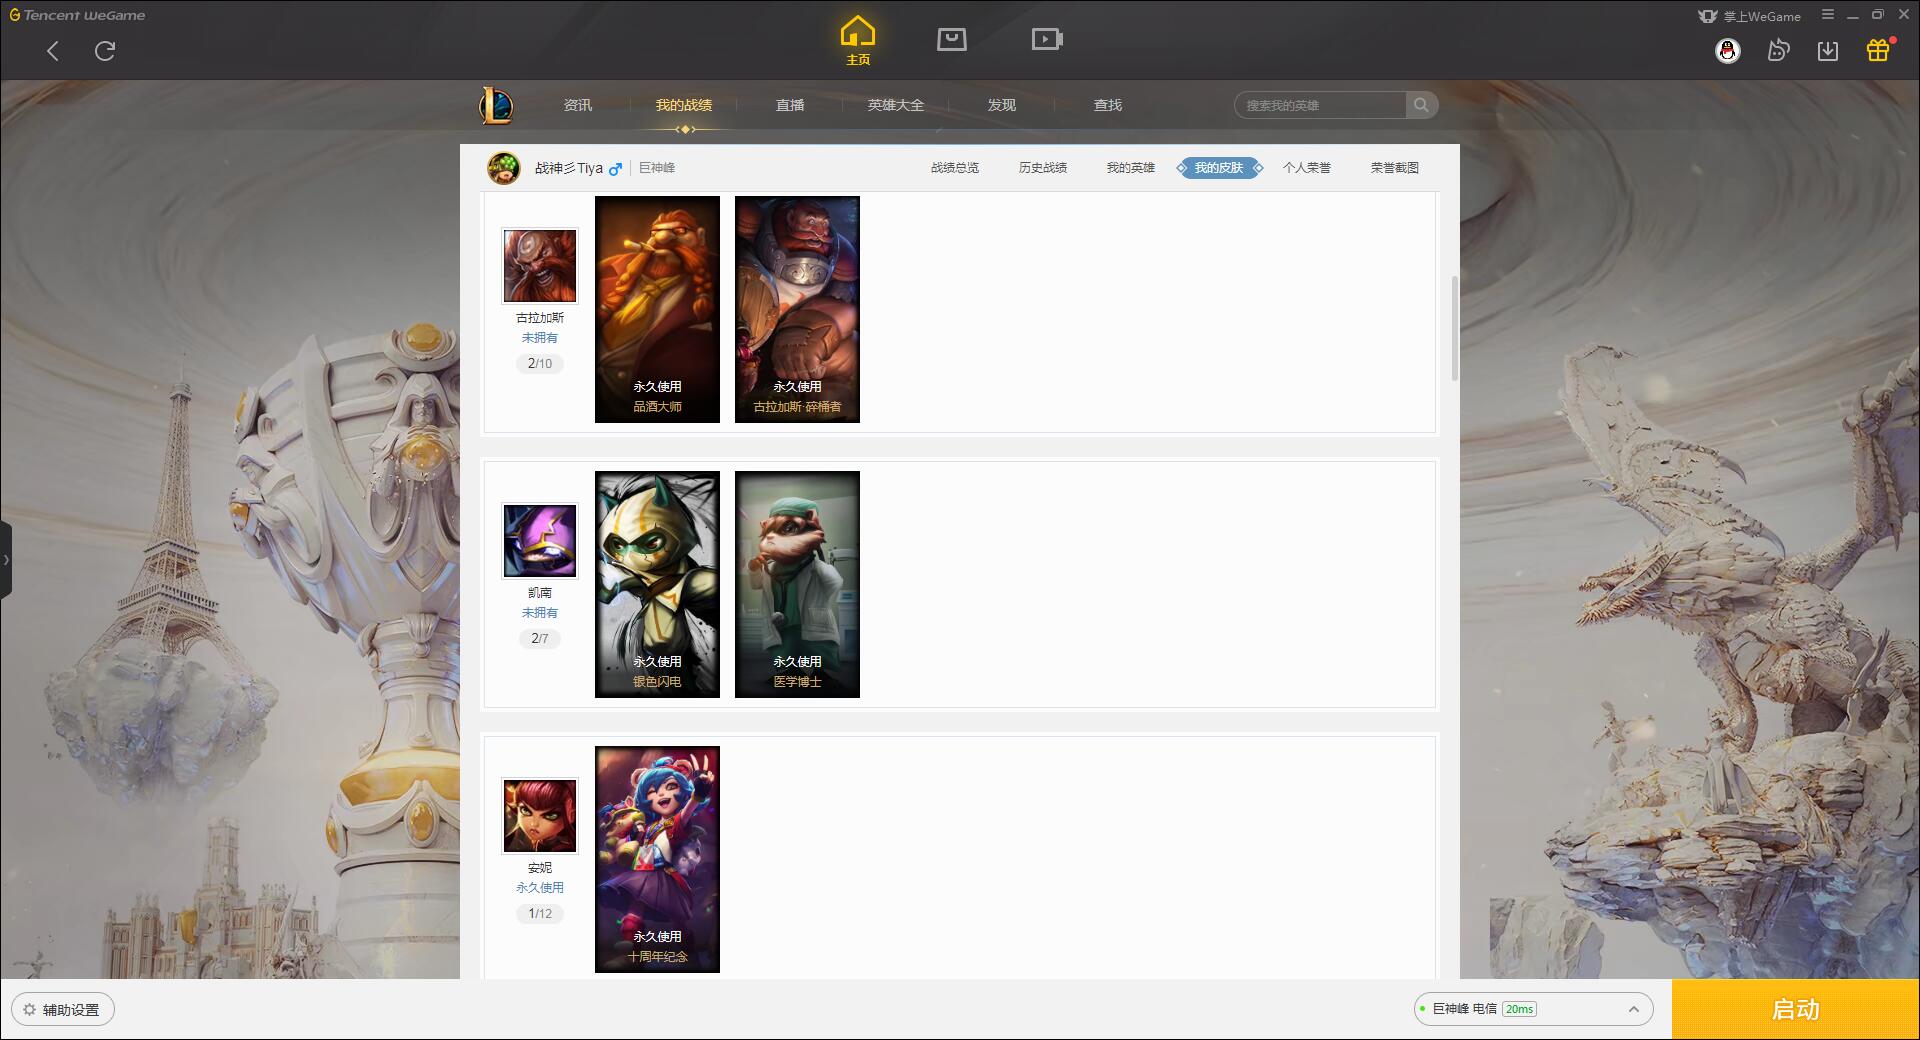Open the 直播 tab

[790, 105]
